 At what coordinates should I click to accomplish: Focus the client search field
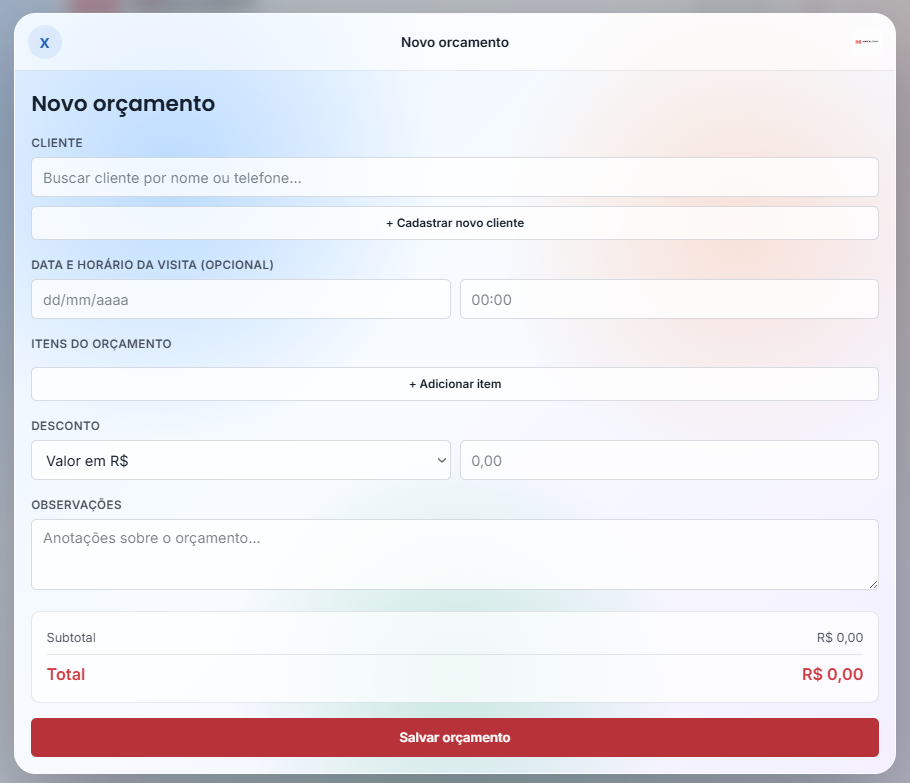point(455,177)
